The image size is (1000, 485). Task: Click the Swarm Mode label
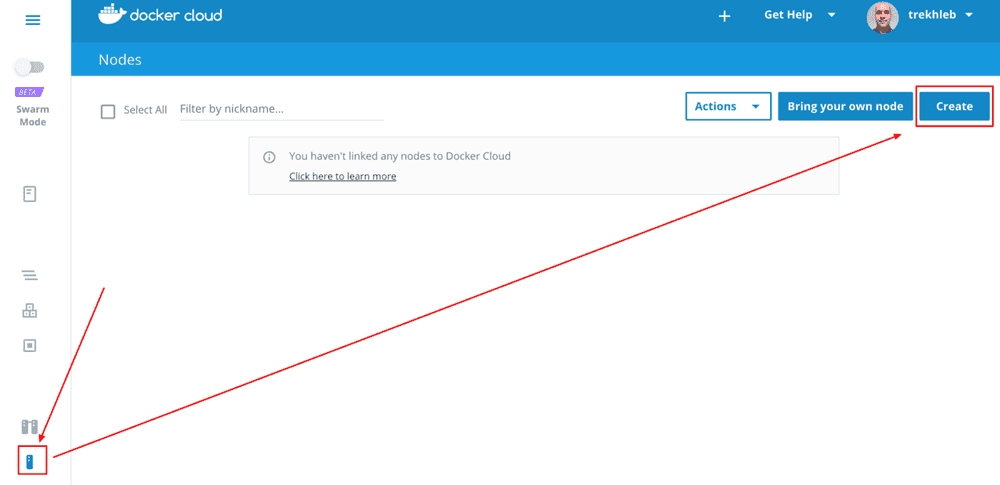33,116
